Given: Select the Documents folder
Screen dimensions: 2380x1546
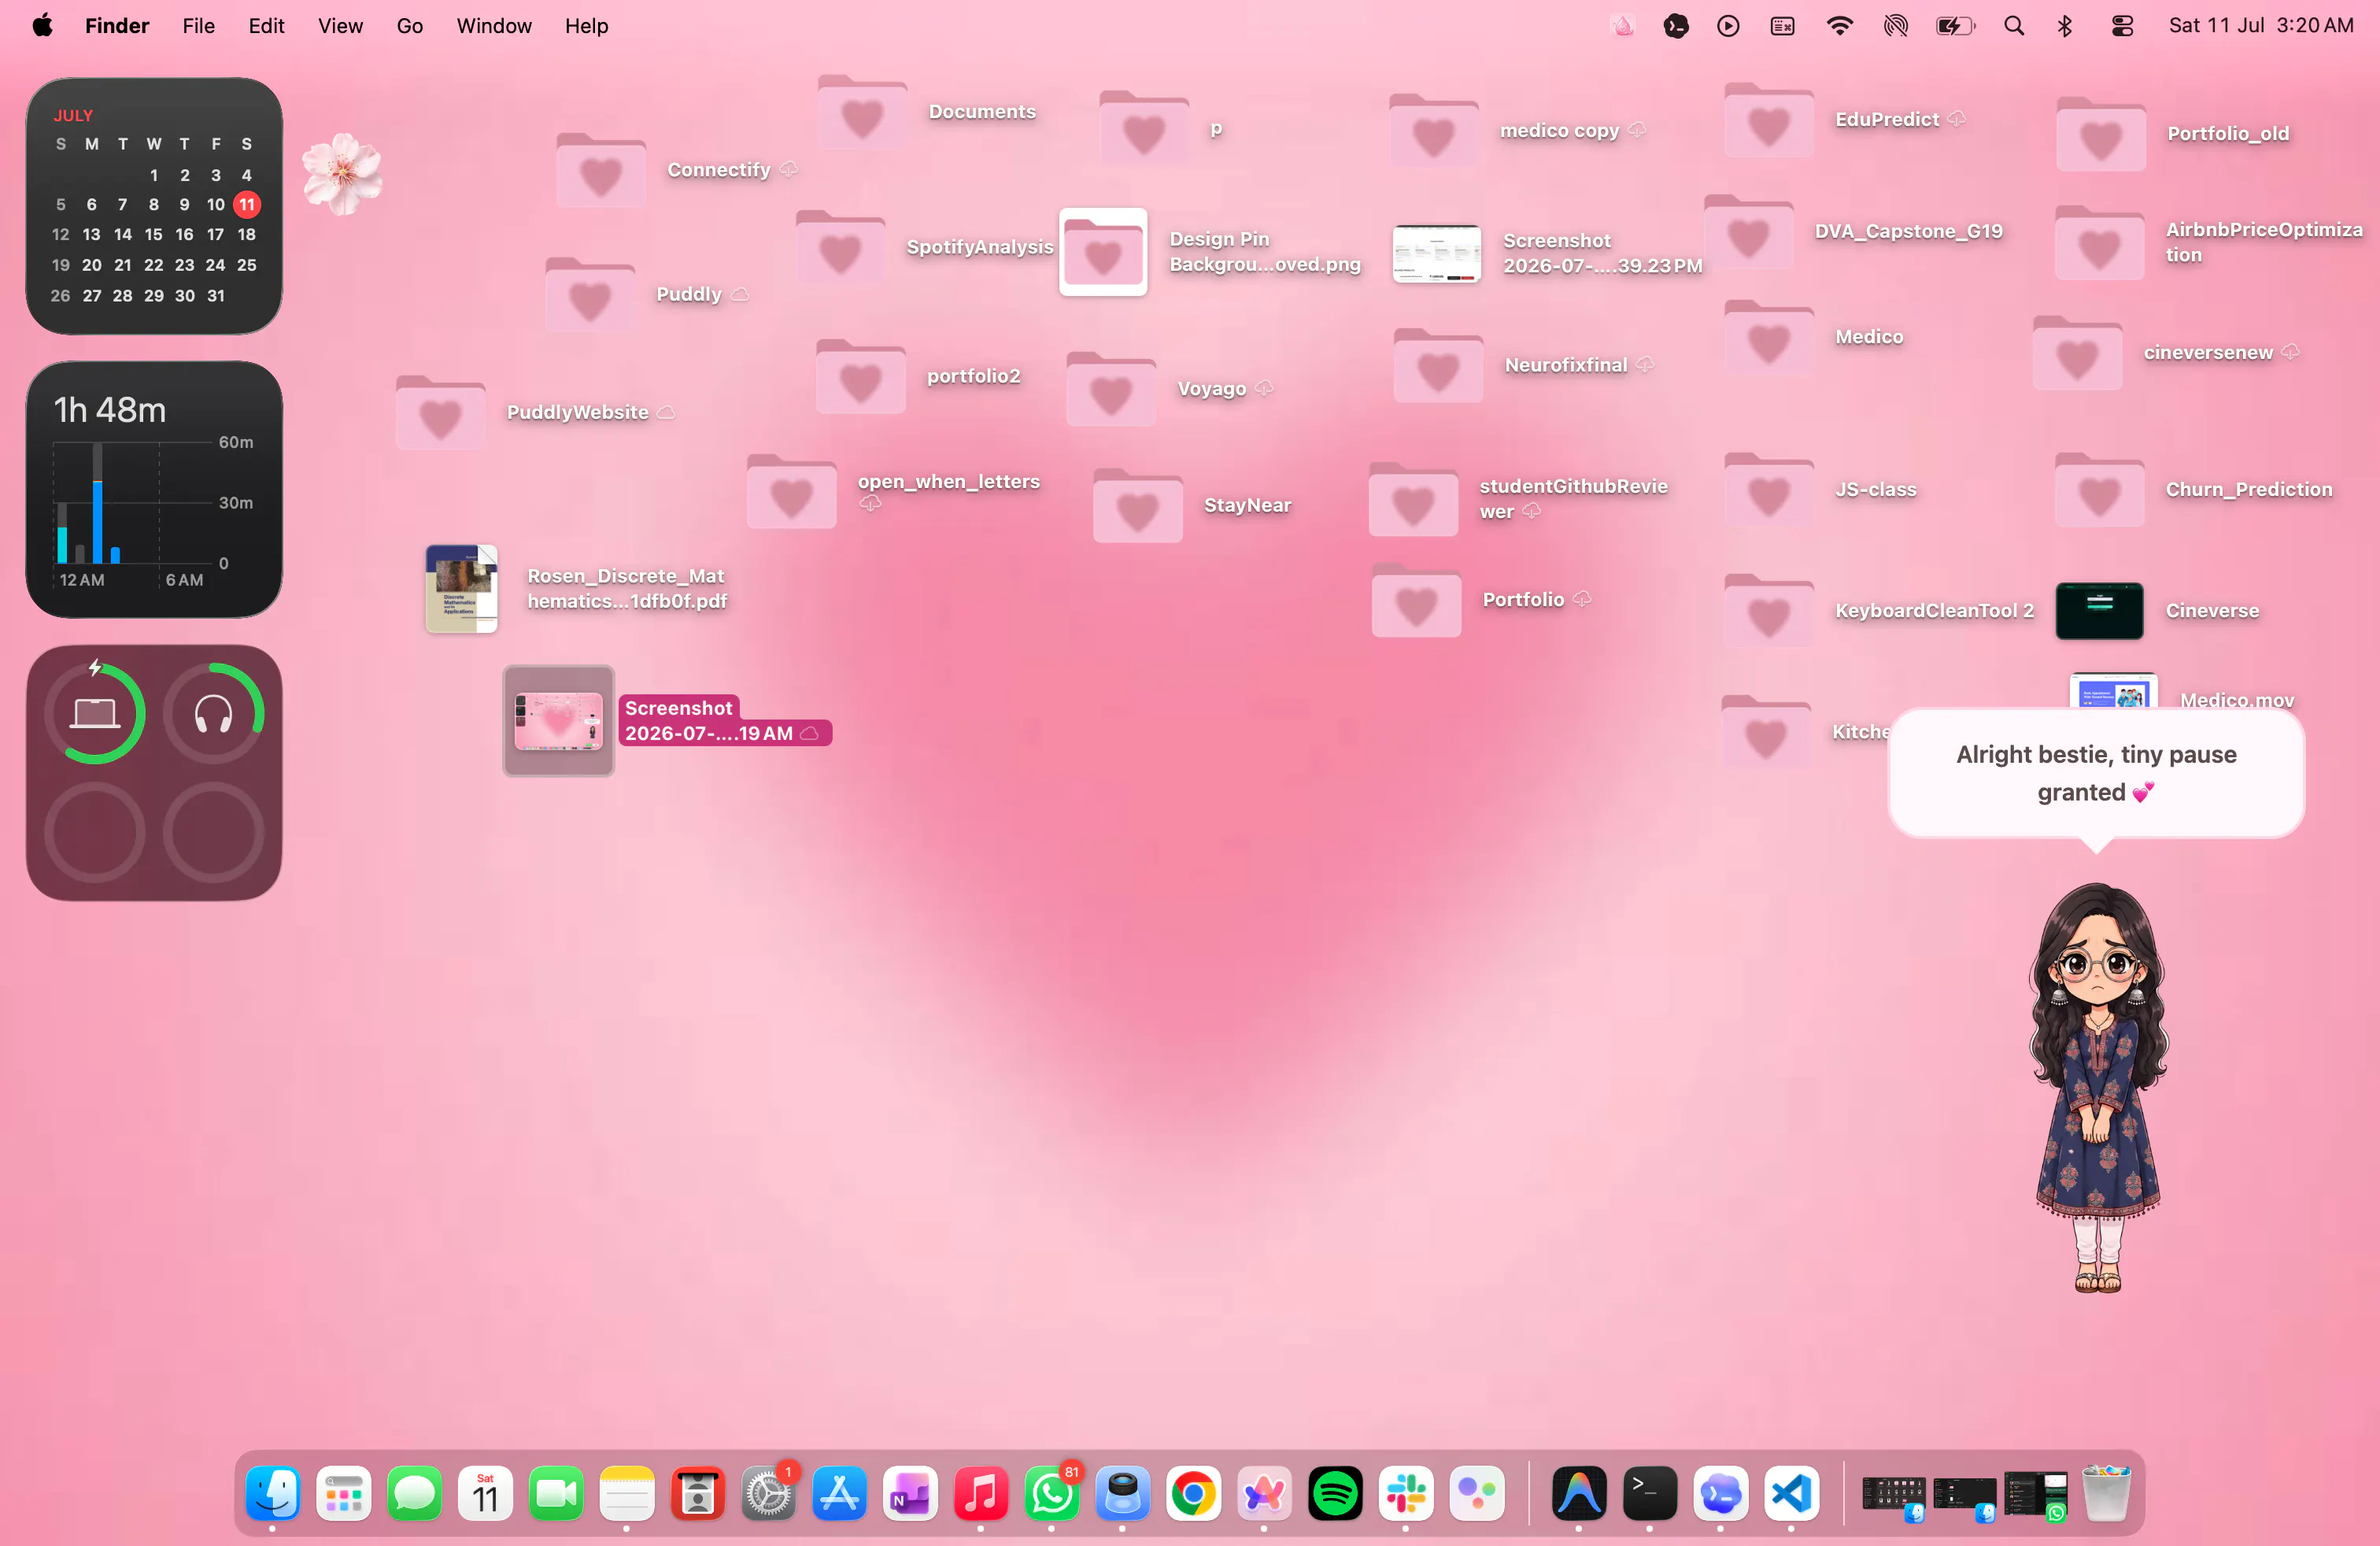Looking at the screenshot, I should click(862, 112).
